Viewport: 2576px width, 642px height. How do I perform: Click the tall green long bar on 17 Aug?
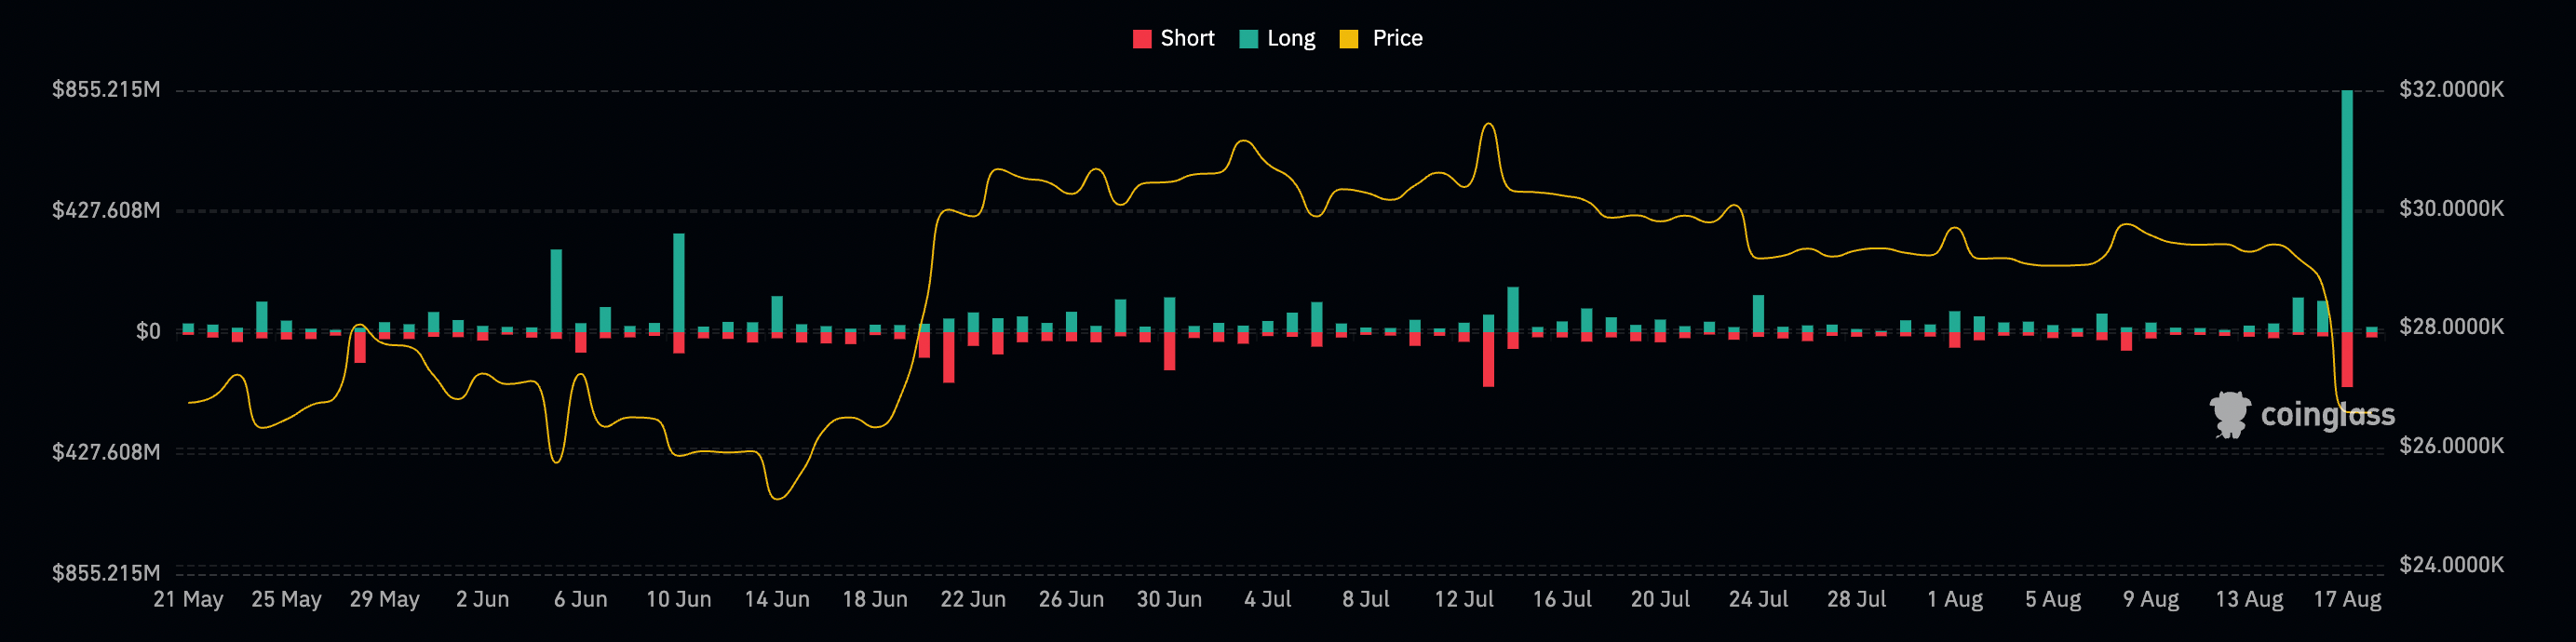(2347, 210)
